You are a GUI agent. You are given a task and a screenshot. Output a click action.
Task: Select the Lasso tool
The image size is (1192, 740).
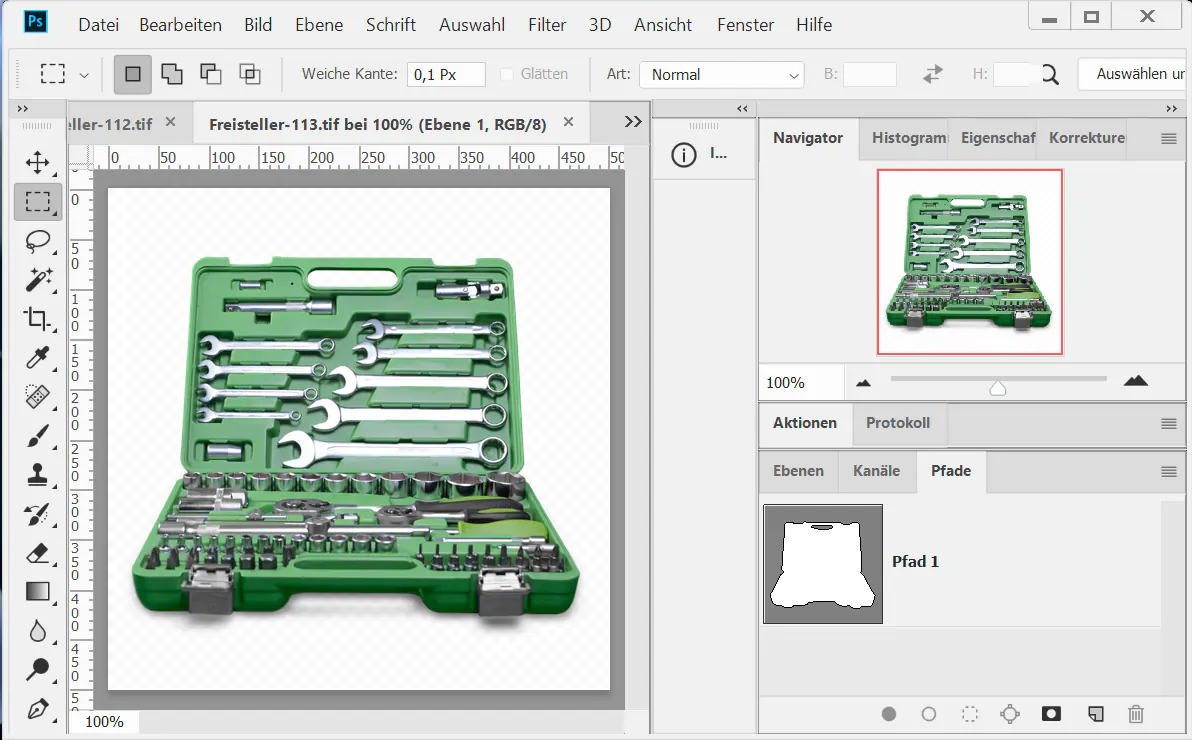click(x=38, y=241)
